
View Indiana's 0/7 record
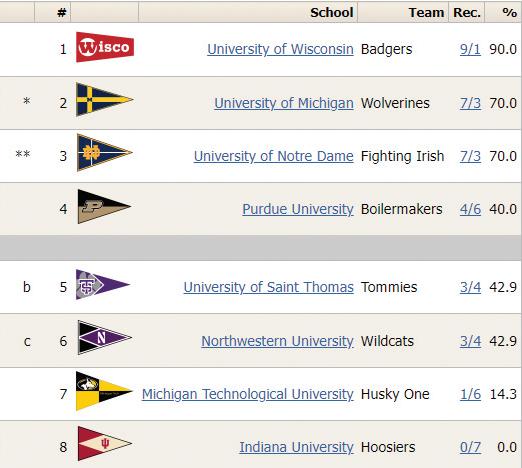[x=470, y=447]
